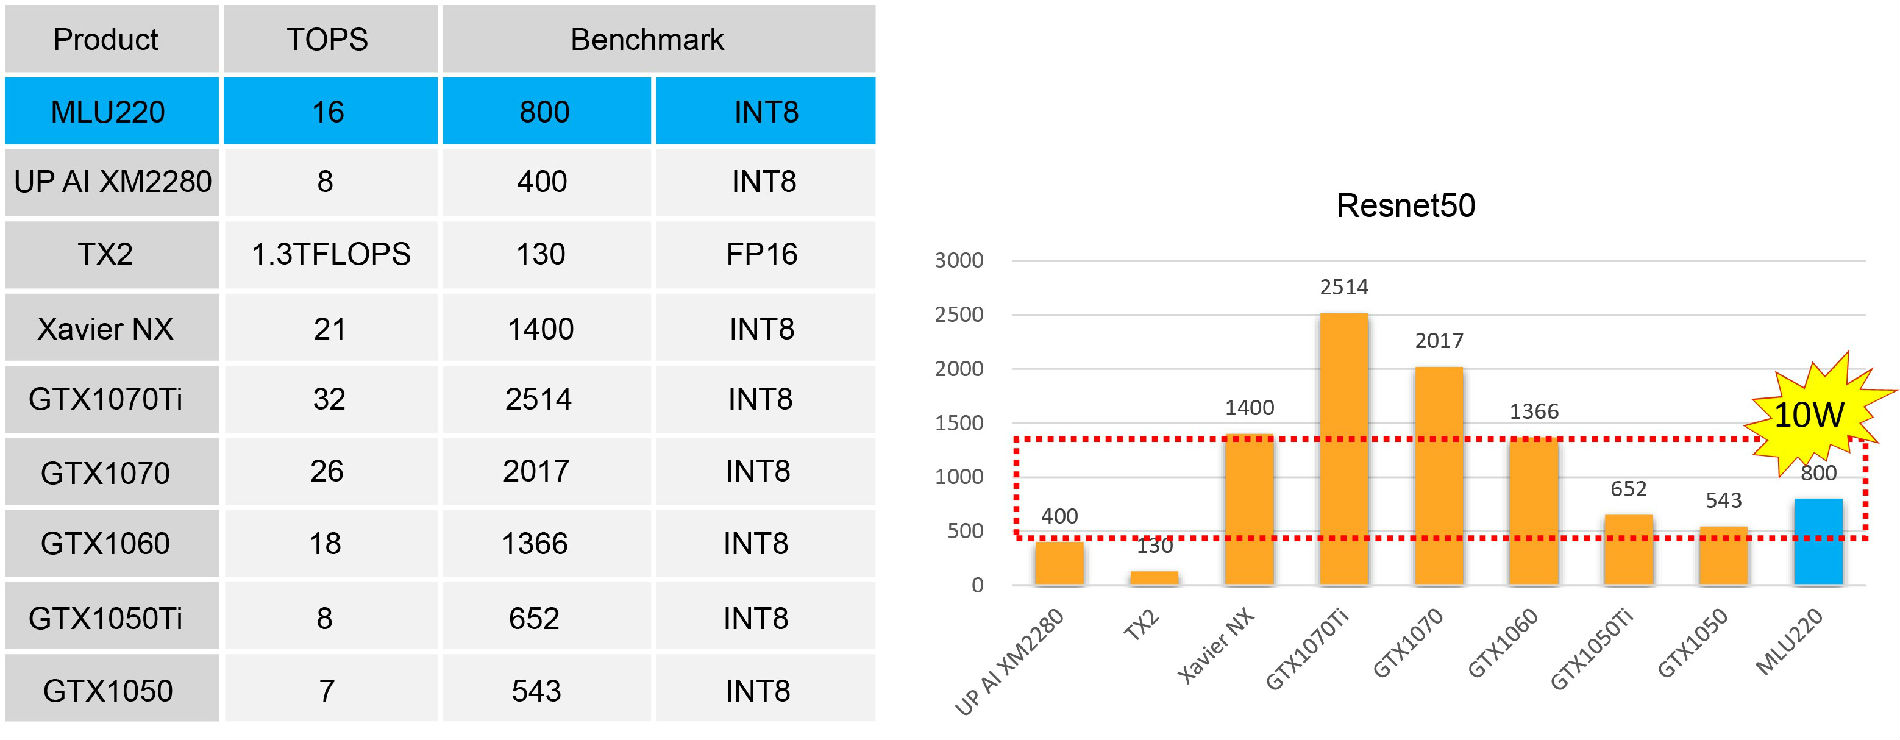
Task: Click the "UP AI XM2280" table cell
Action: 112,182
